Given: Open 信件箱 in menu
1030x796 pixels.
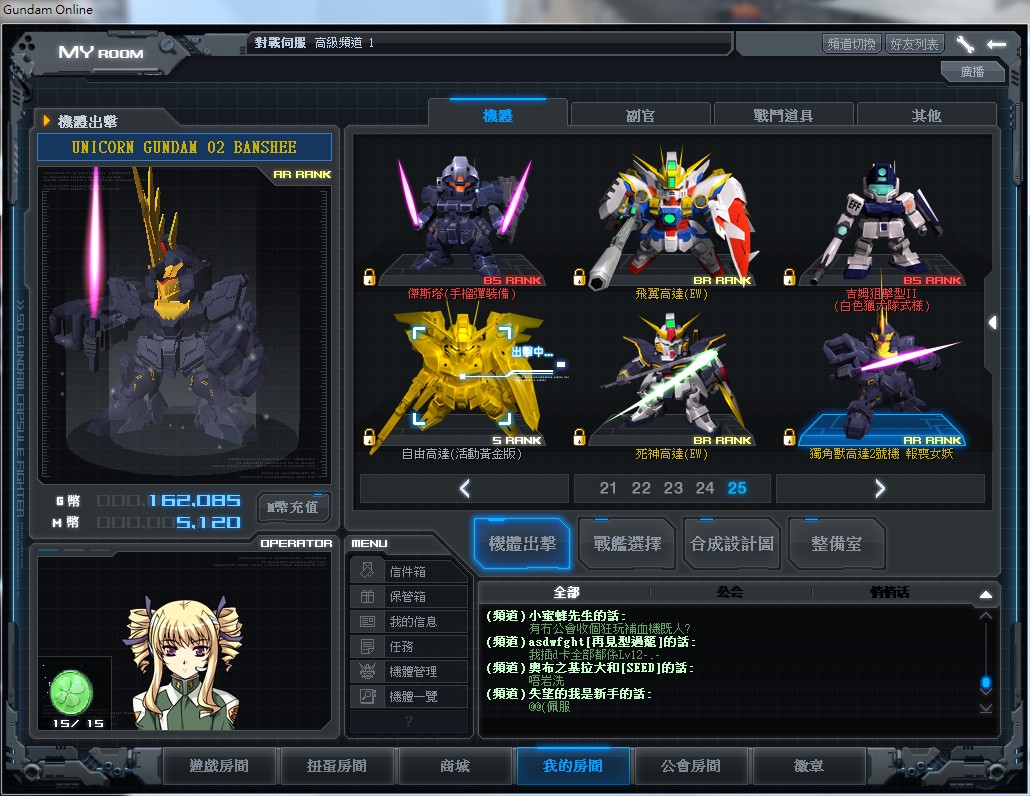Looking at the screenshot, I should pos(409,571).
